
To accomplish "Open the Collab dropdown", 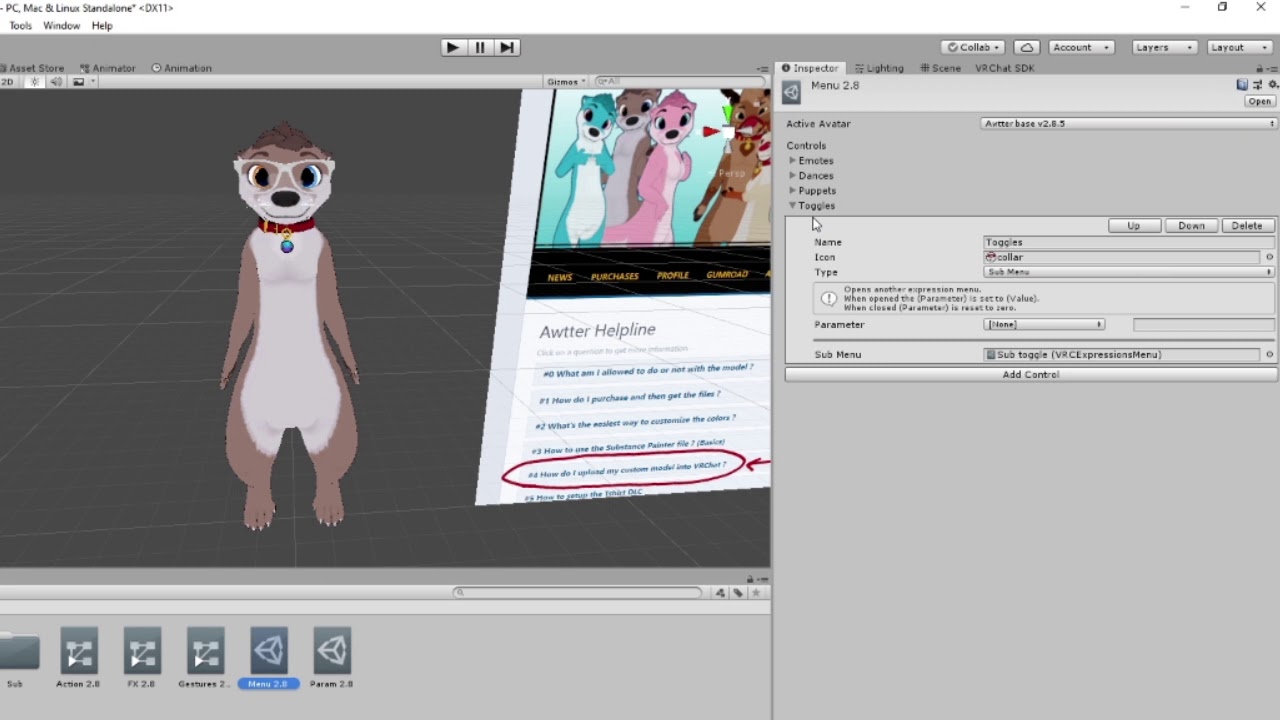I will tap(975, 47).
